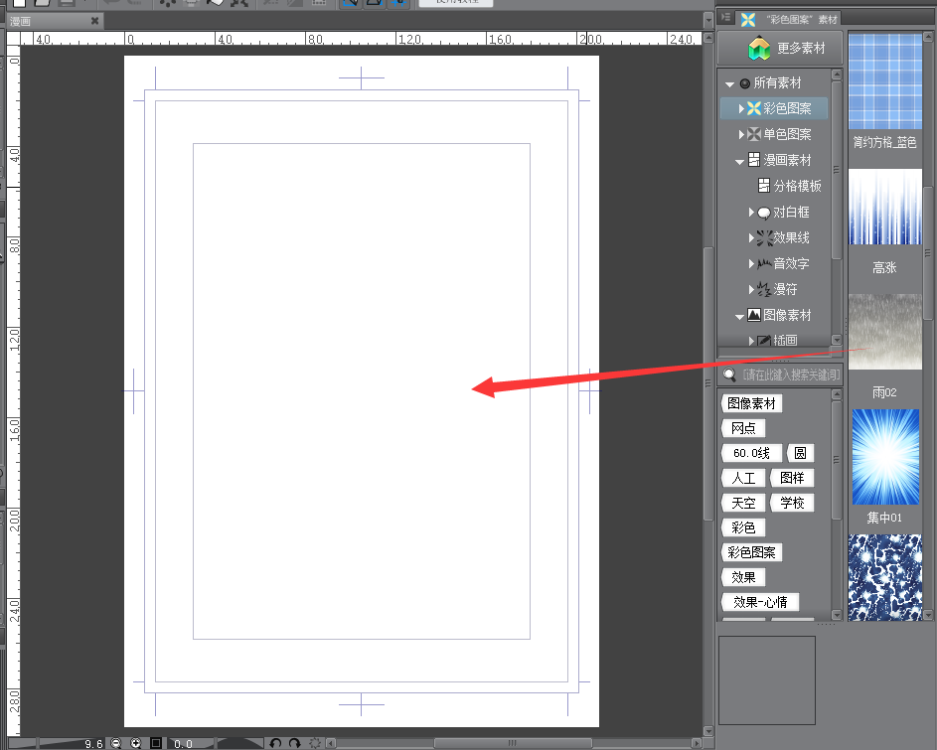The width and height of the screenshot is (937, 750).
Task: Rotate the canvas left with the counterclockwise arrow
Action: (275, 743)
